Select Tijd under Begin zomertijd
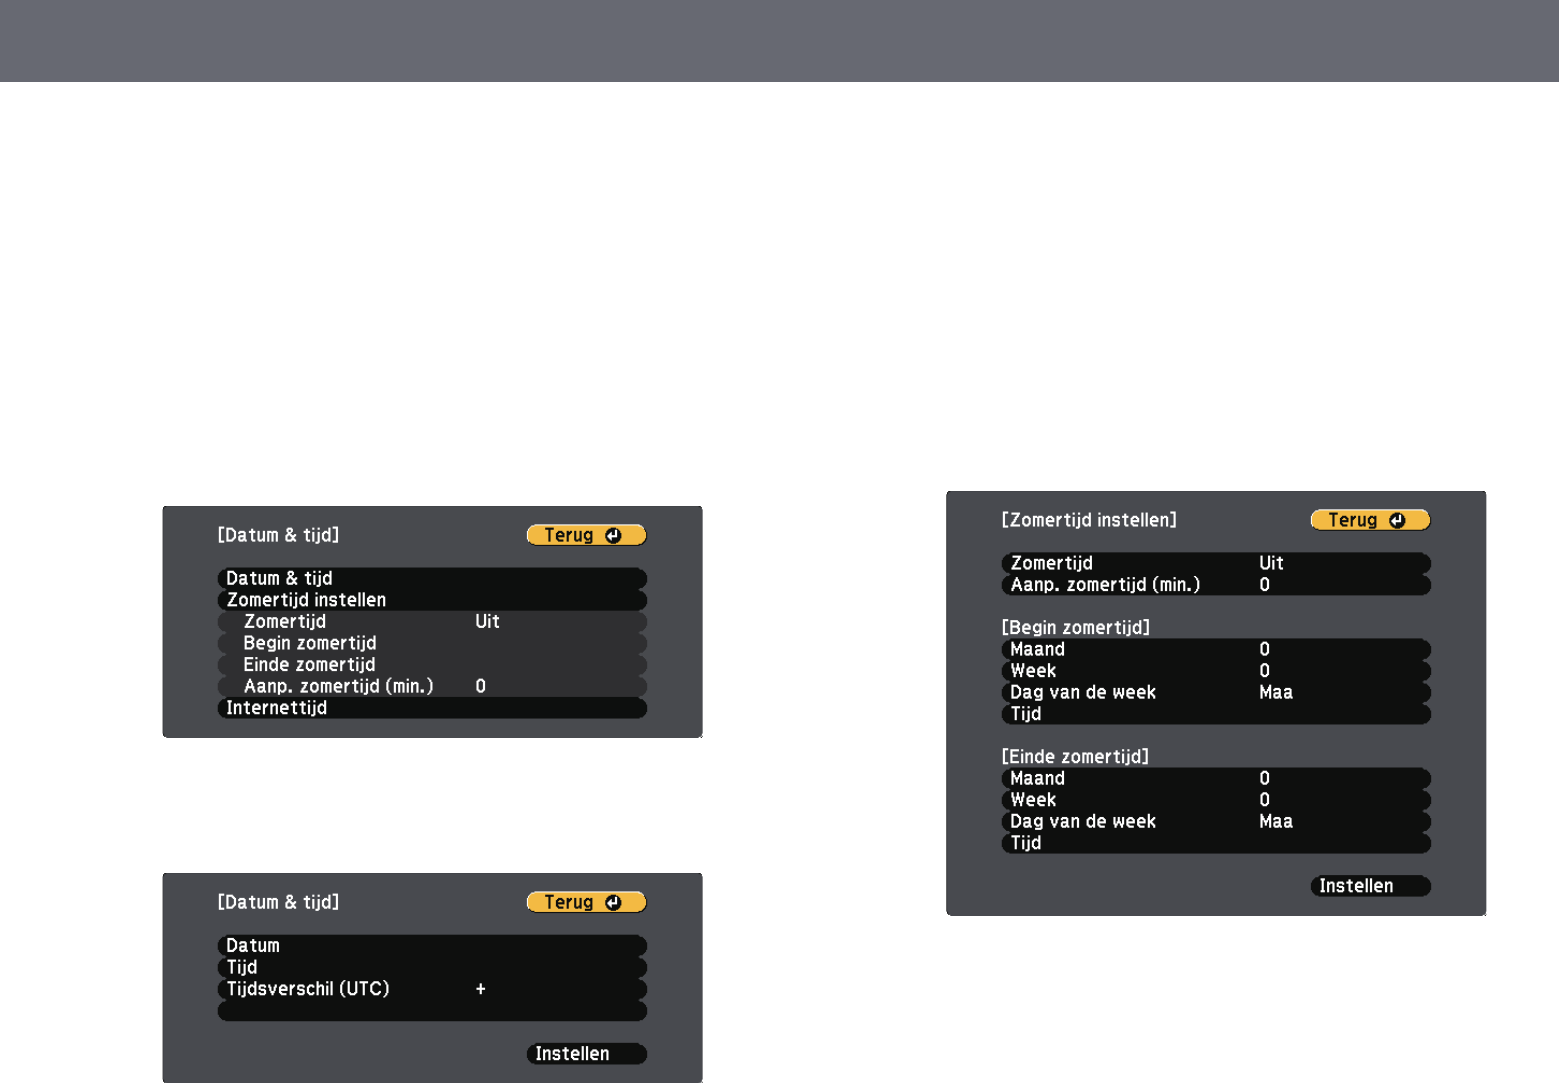 [x=1215, y=714]
